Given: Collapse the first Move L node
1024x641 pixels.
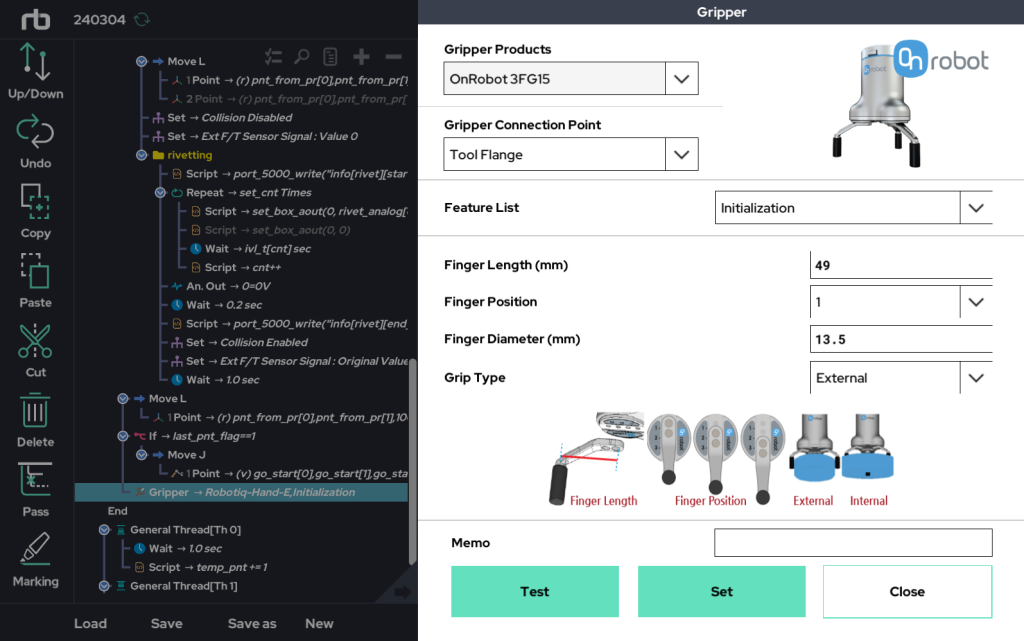Looking at the screenshot, I should point(142,61).
